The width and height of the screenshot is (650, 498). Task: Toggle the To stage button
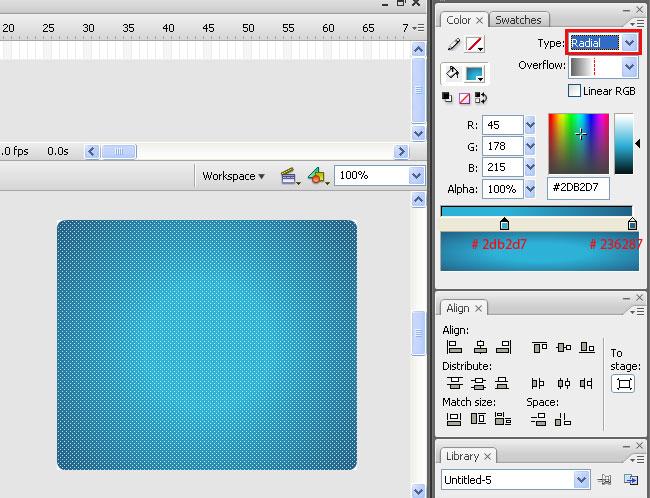(x=623, y=384)
